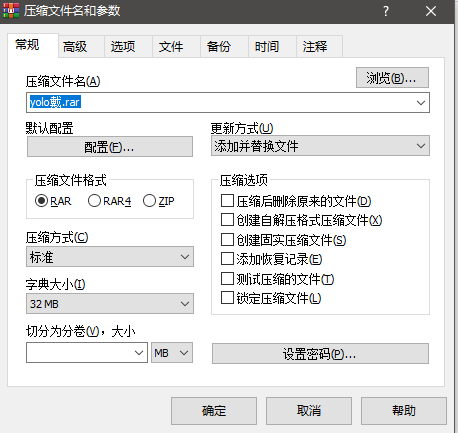Image resolution: width=458 pixels, height=433 pixels.
Task: Open the 字典大小 32 MB dropdown
Action: (110, 303)
